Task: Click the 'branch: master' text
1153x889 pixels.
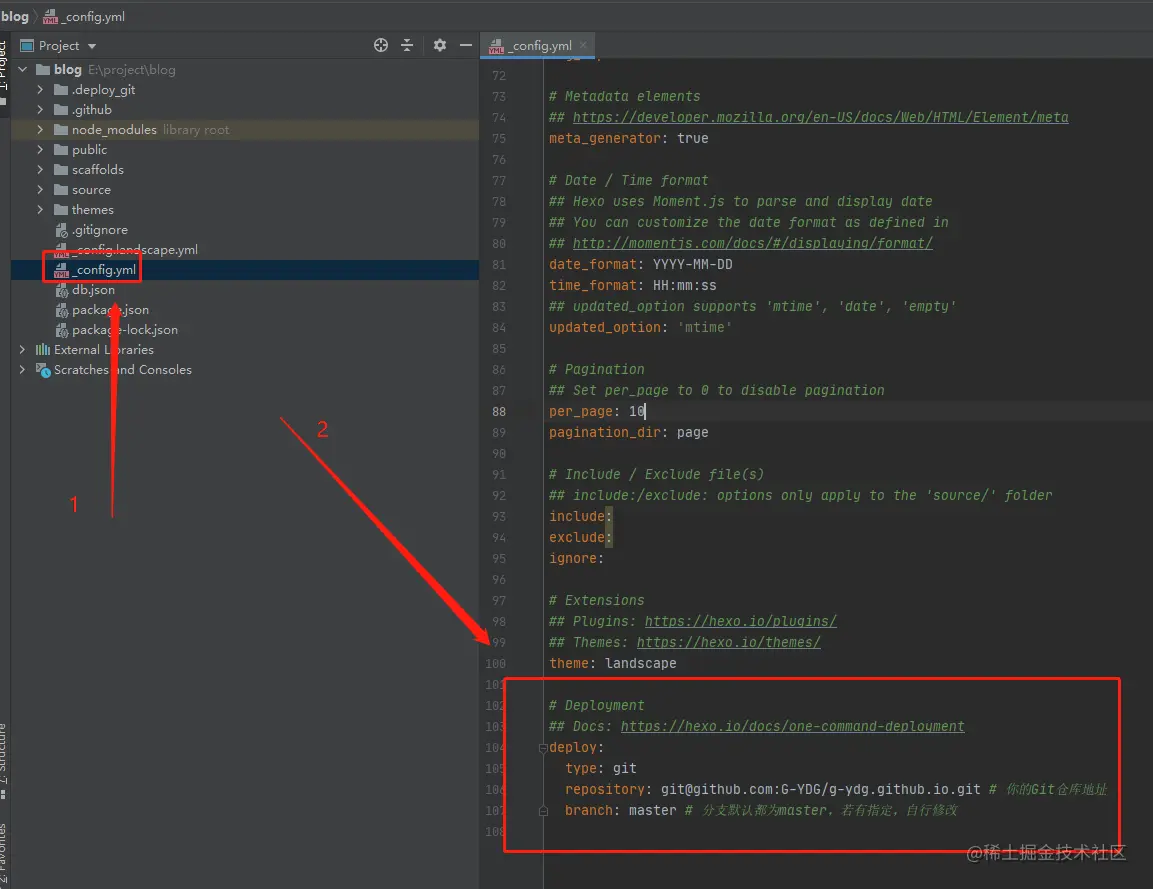Action: (x=621, y=810)
